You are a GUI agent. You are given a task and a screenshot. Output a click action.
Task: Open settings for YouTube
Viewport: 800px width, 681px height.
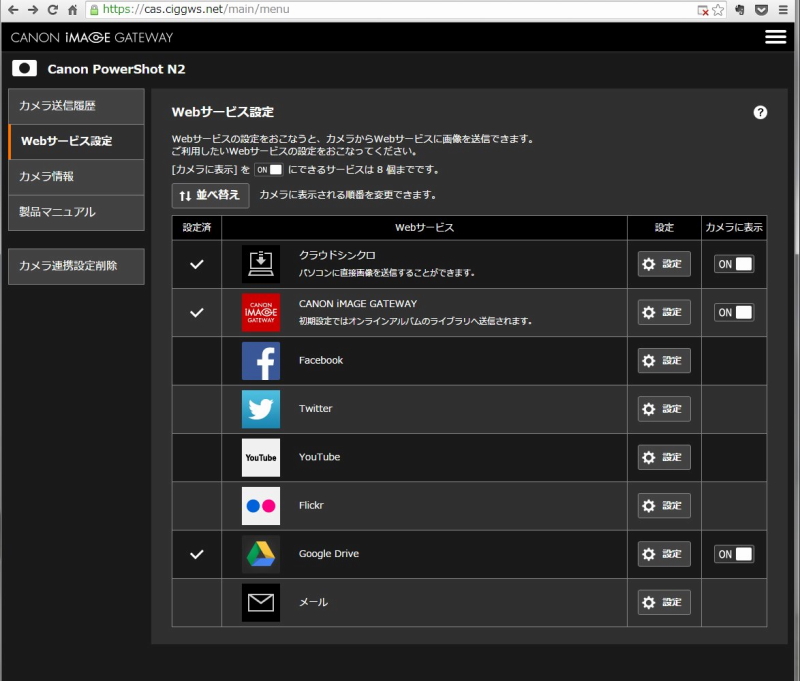click(x=664, y=457)
